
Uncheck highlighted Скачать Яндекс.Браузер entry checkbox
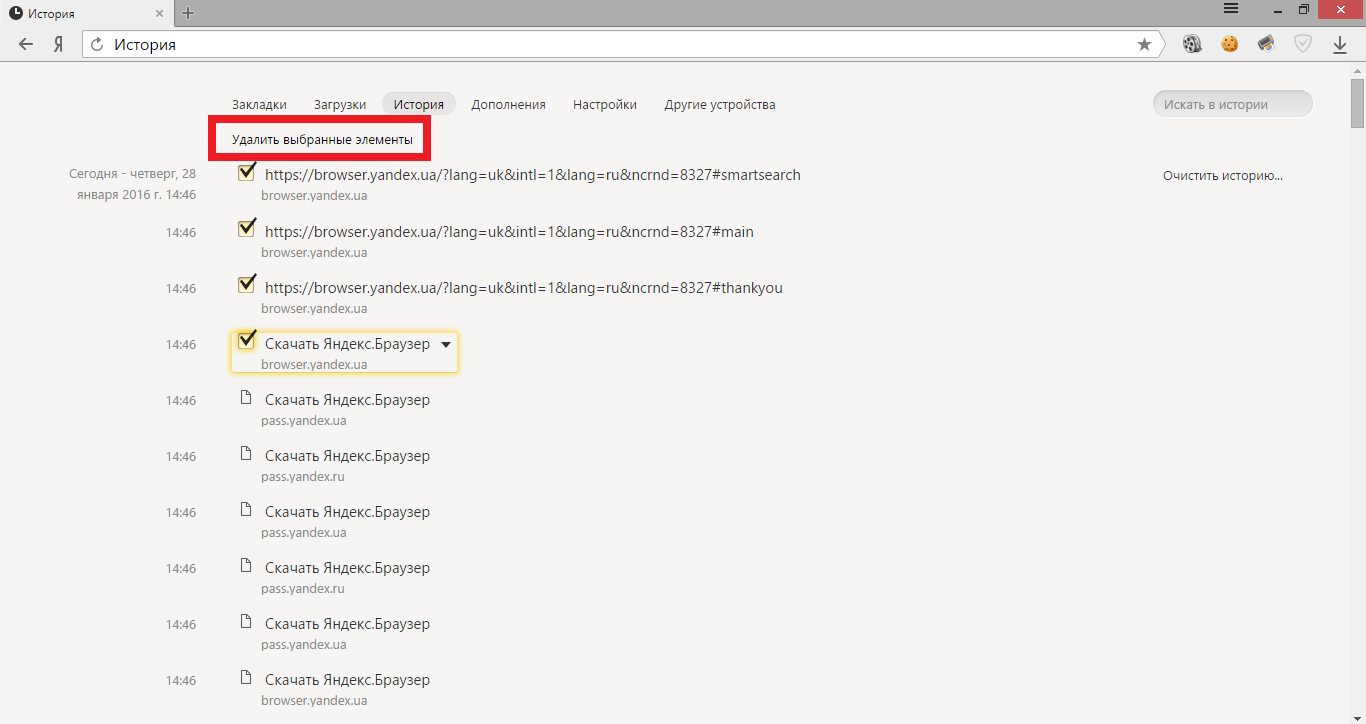pyautogui.click(x=246, y=341)
